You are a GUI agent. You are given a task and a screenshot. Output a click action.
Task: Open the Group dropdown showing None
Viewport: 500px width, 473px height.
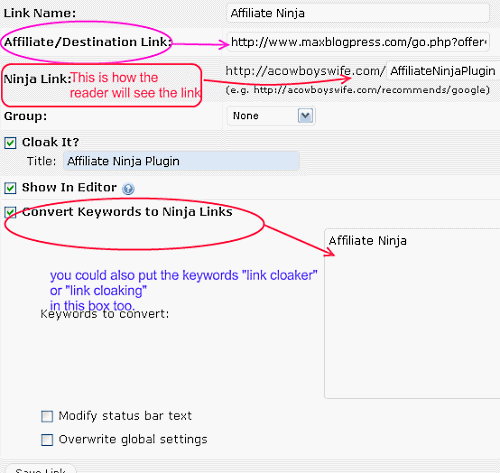271,116
